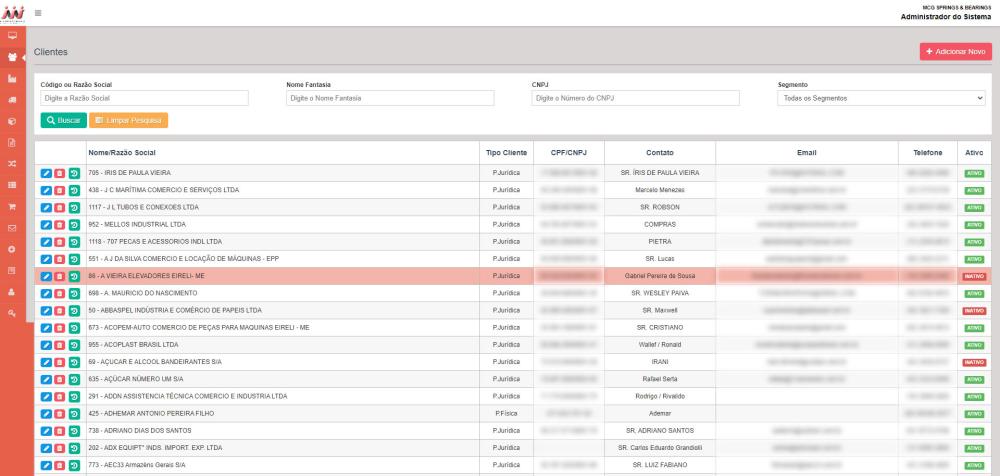Select the Clientes users sidebar item
The image size is (1000, 476).
pyautogui.click(x=12, y=57)
